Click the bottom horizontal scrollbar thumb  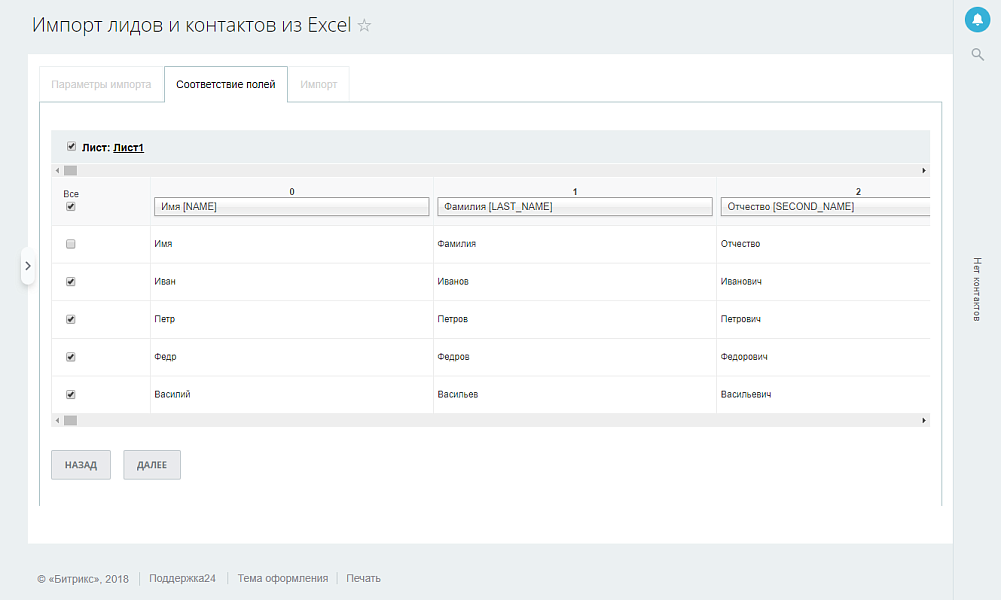point(69,420)
